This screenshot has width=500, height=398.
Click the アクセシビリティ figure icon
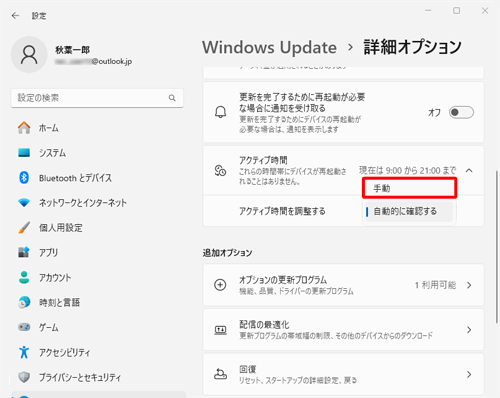24,352
